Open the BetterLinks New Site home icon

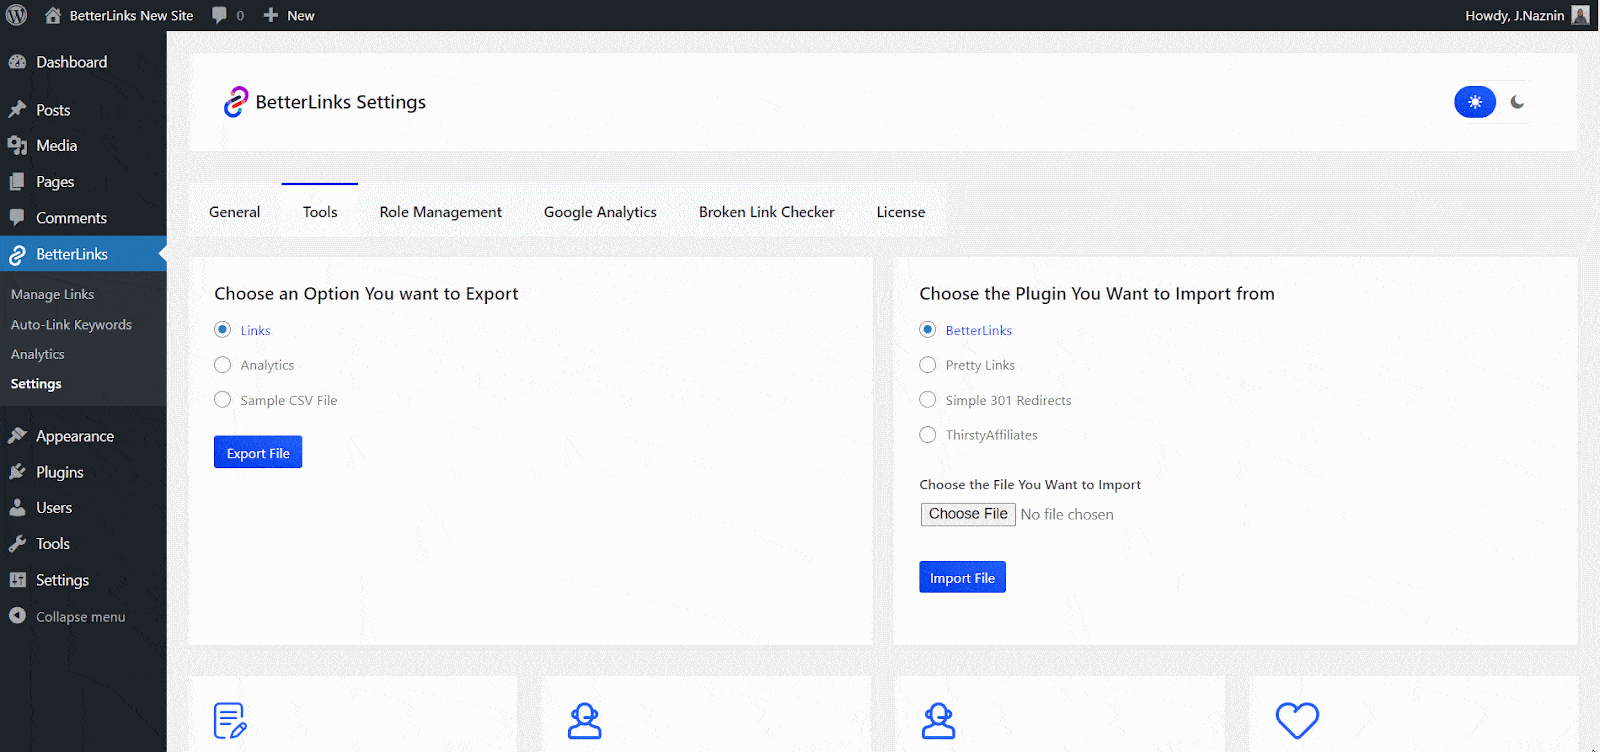53,15
